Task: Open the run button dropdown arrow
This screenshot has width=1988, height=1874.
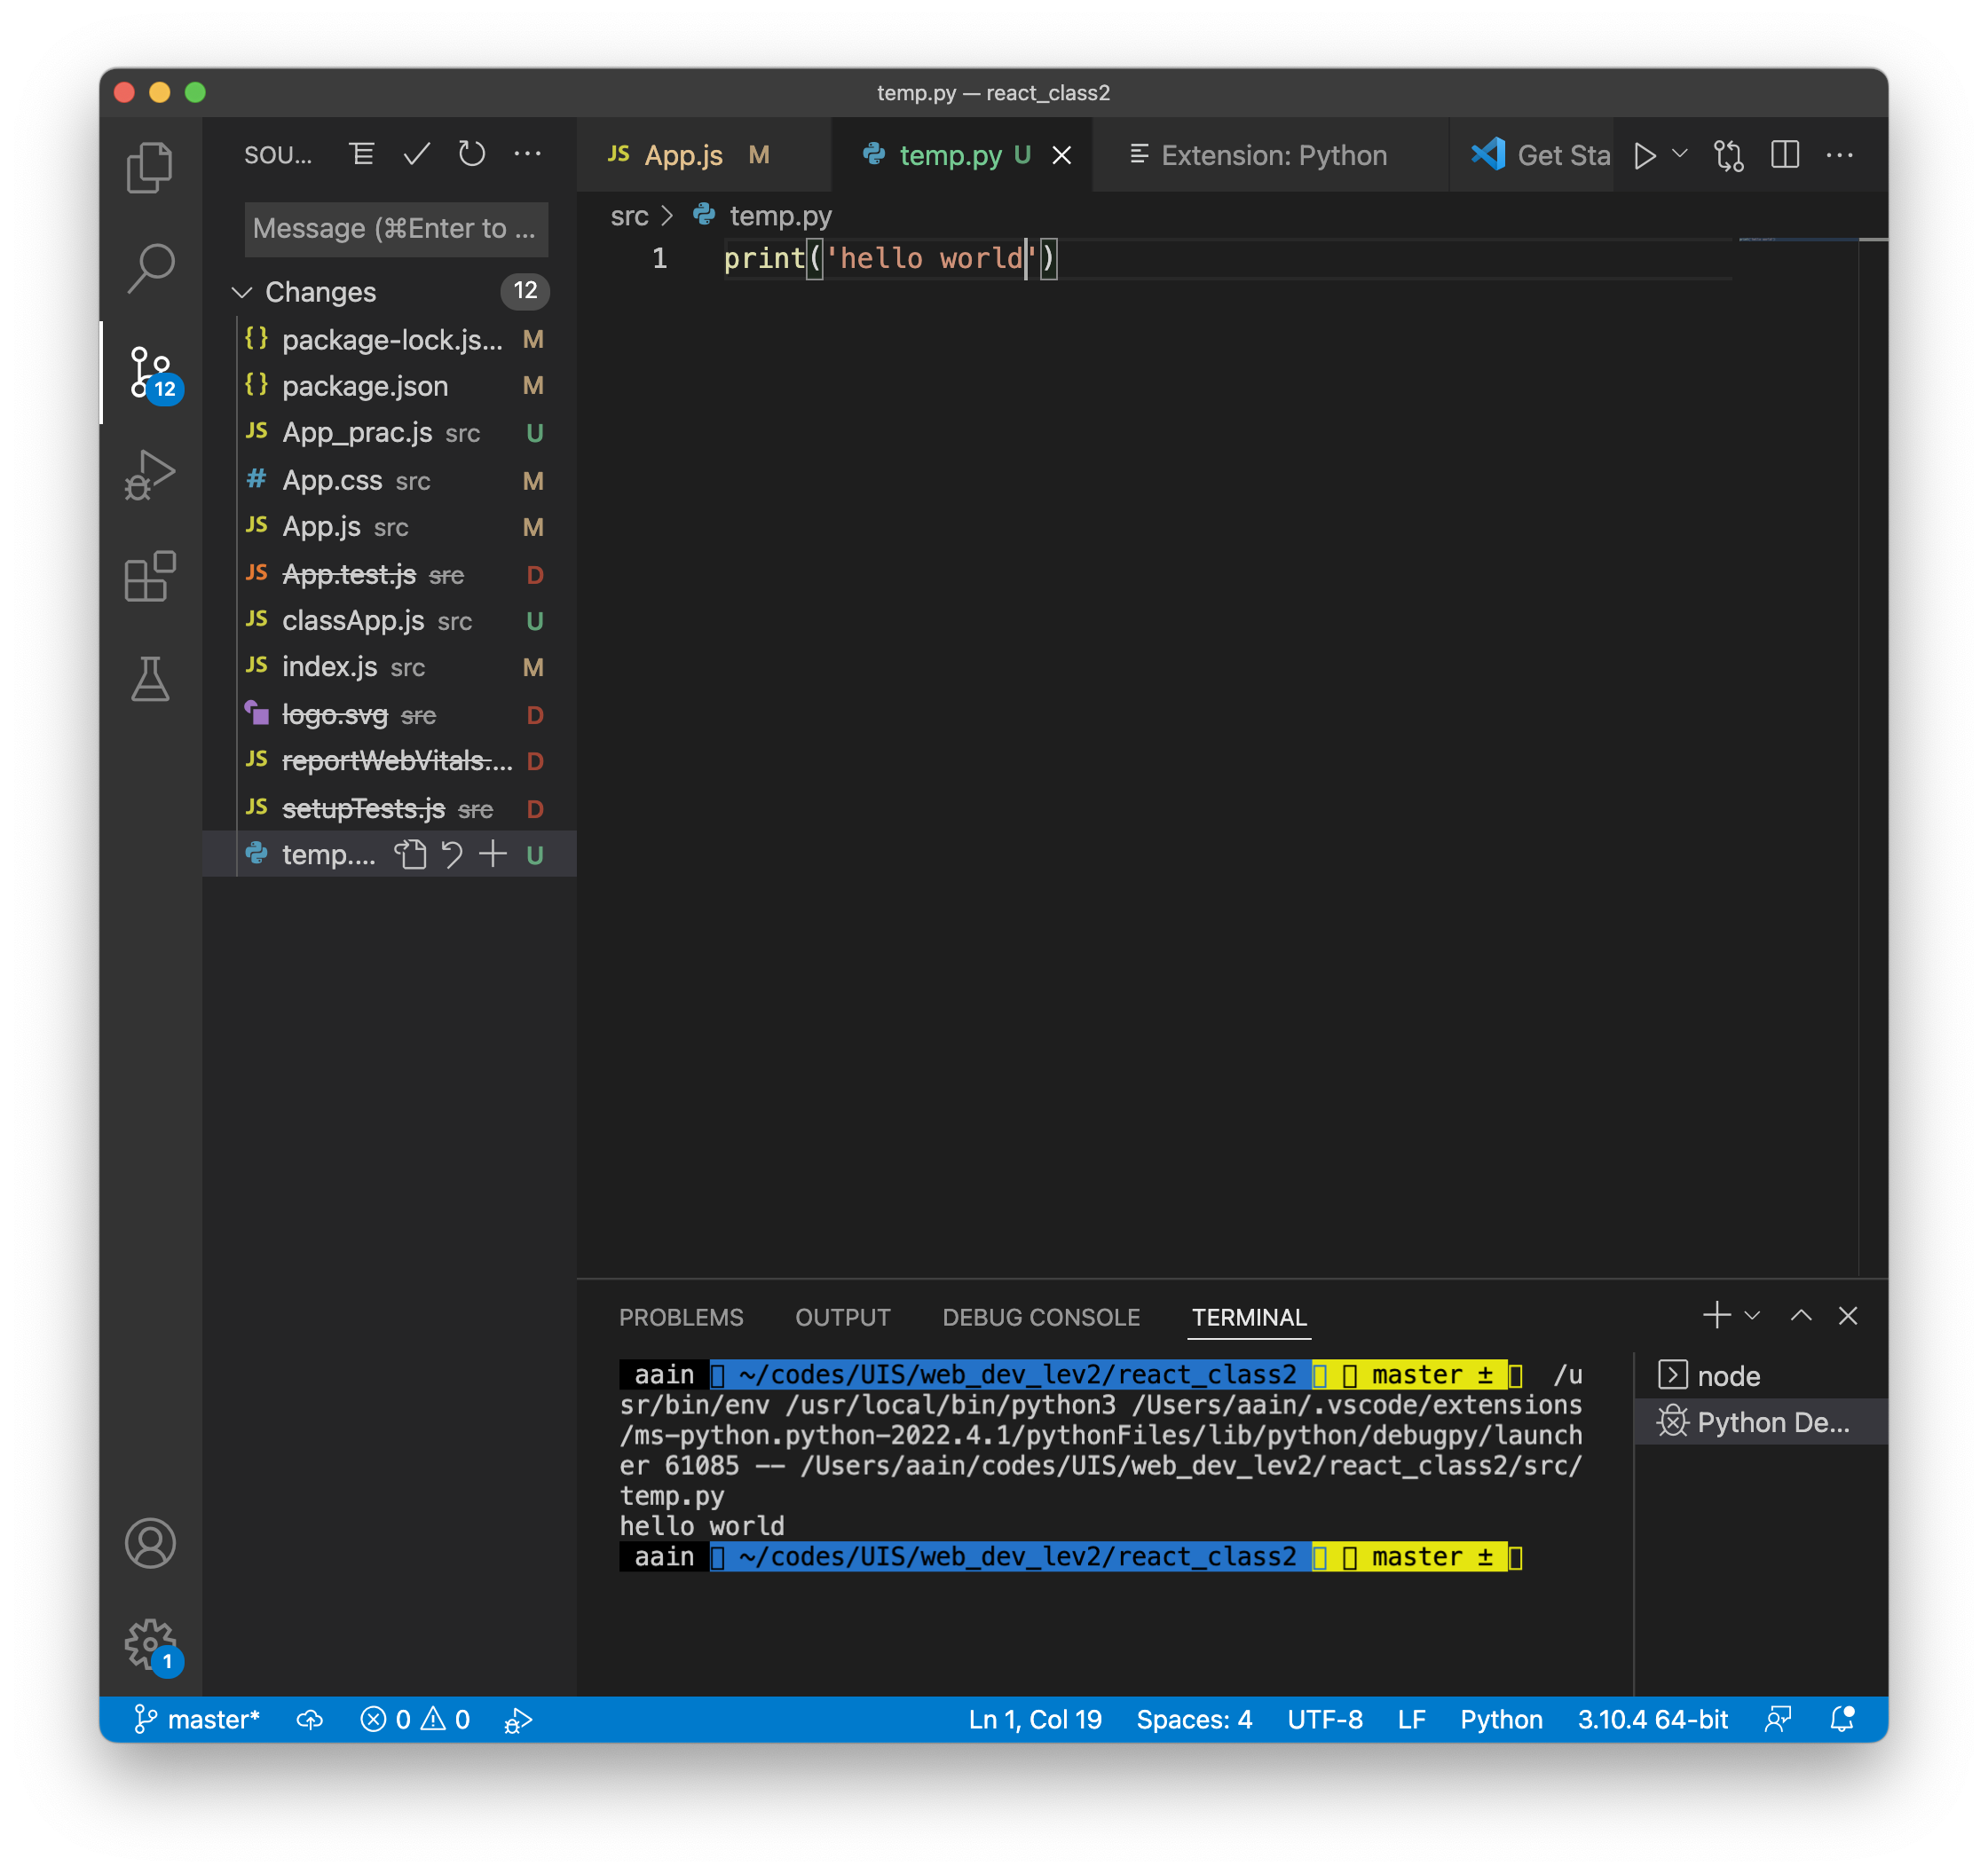Action: click(1680, 155)
